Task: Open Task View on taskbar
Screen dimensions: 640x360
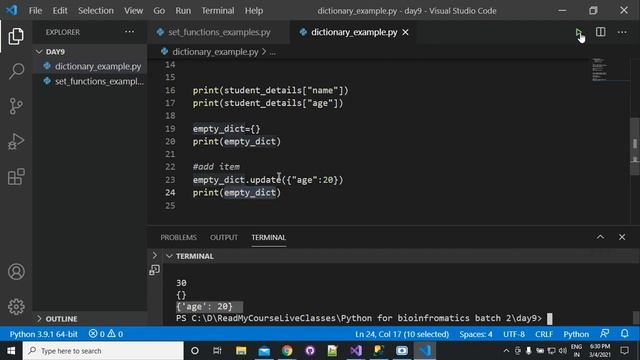Action: 217,351
